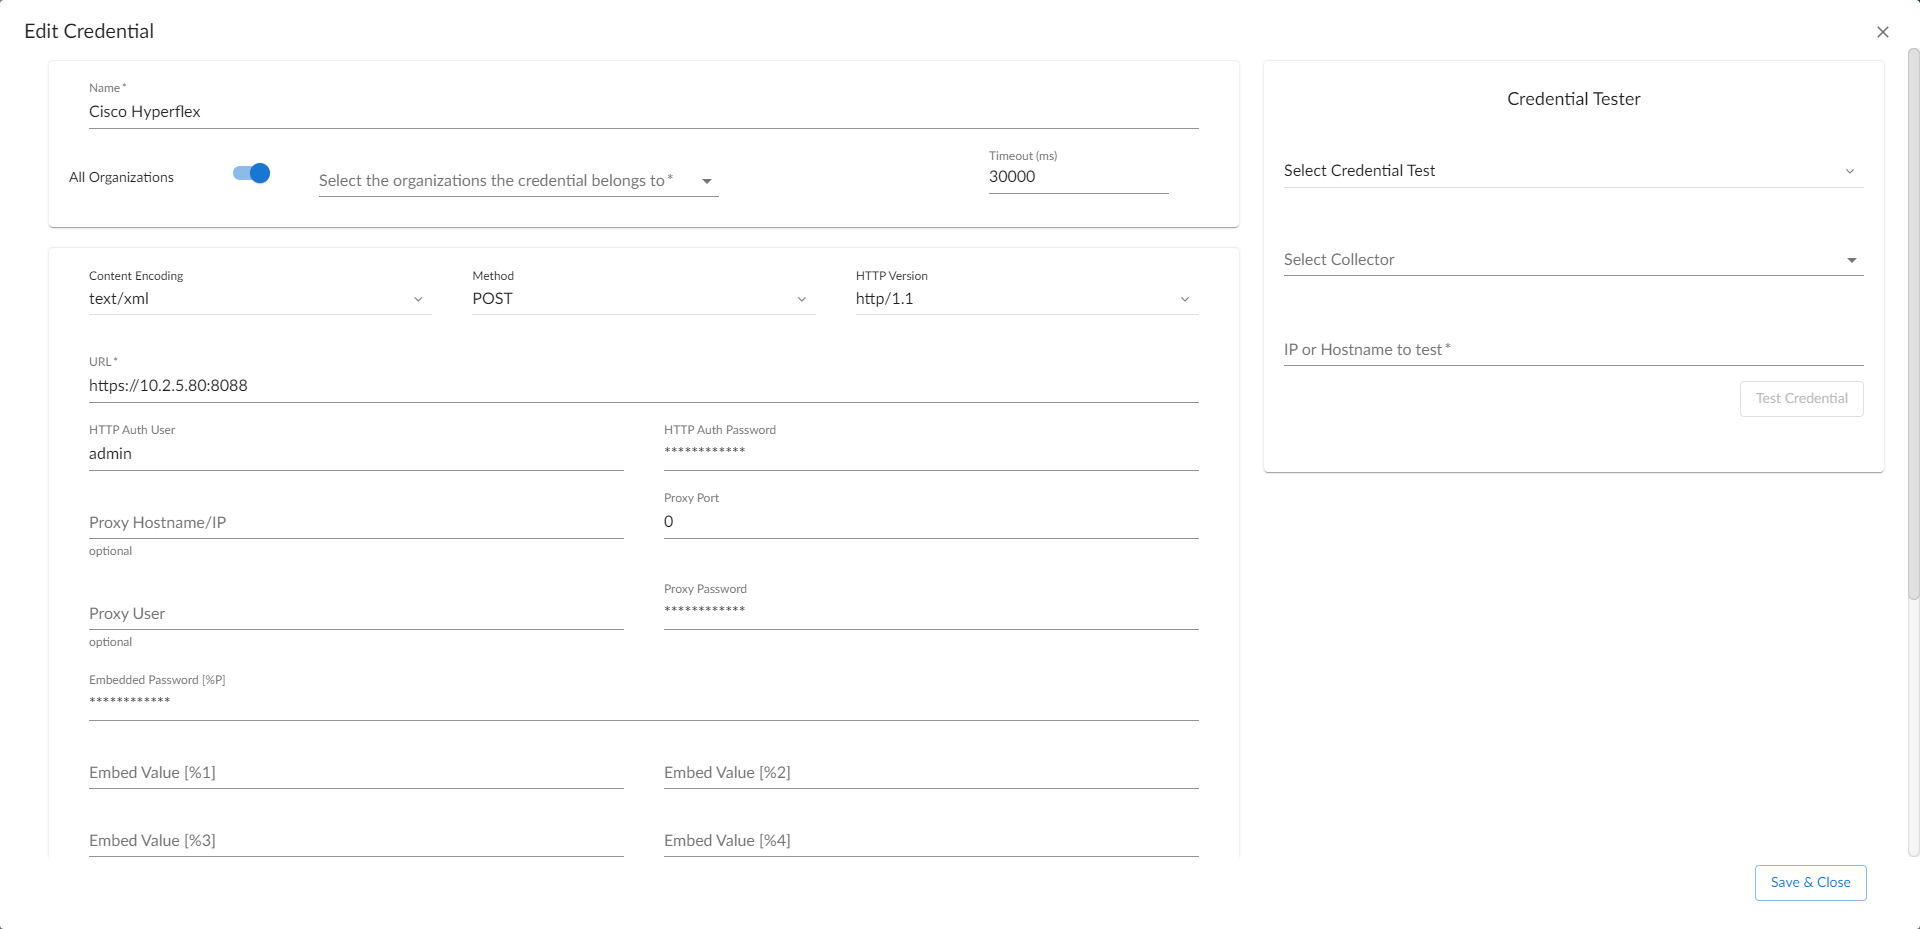Click the Proxy Port field
The image size is (1920, 929).
(x=931, y=522)
